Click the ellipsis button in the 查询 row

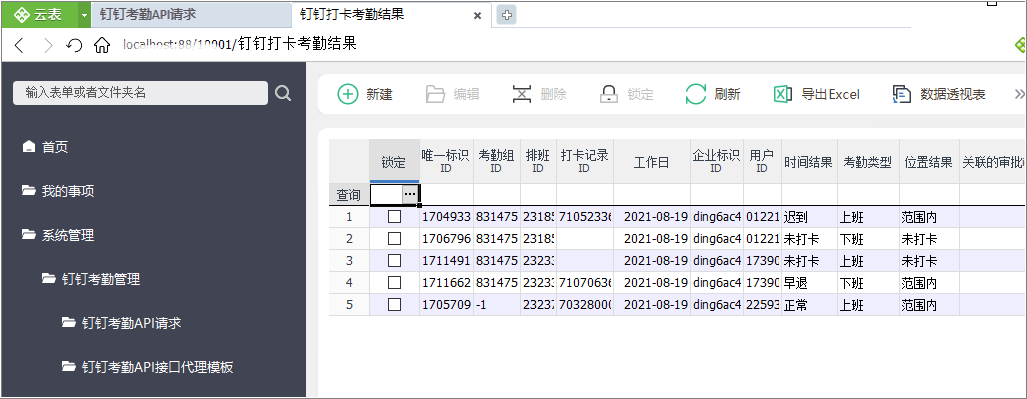410,195
